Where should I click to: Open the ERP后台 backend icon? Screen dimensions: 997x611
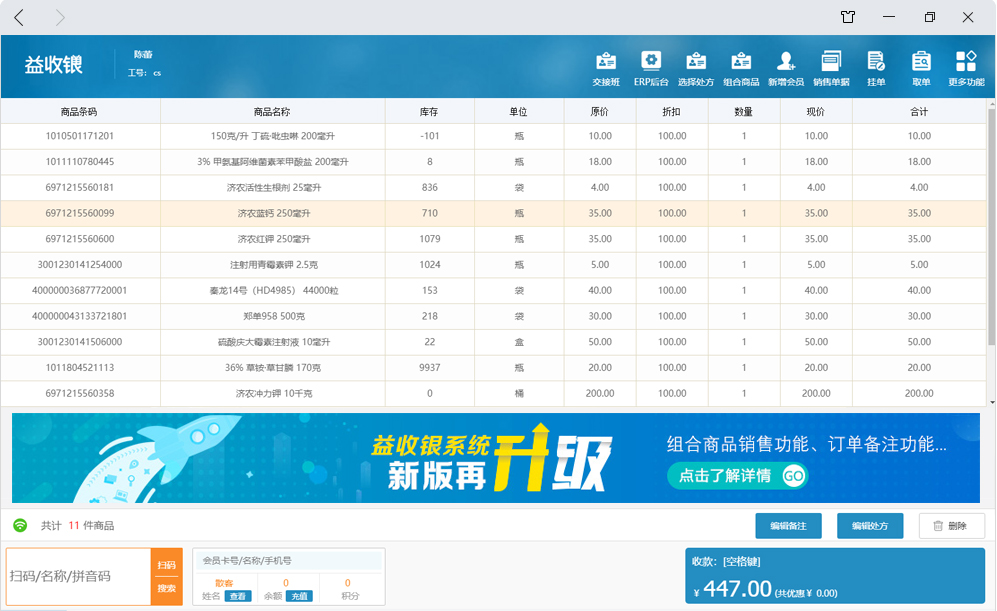tap(651, 67)
